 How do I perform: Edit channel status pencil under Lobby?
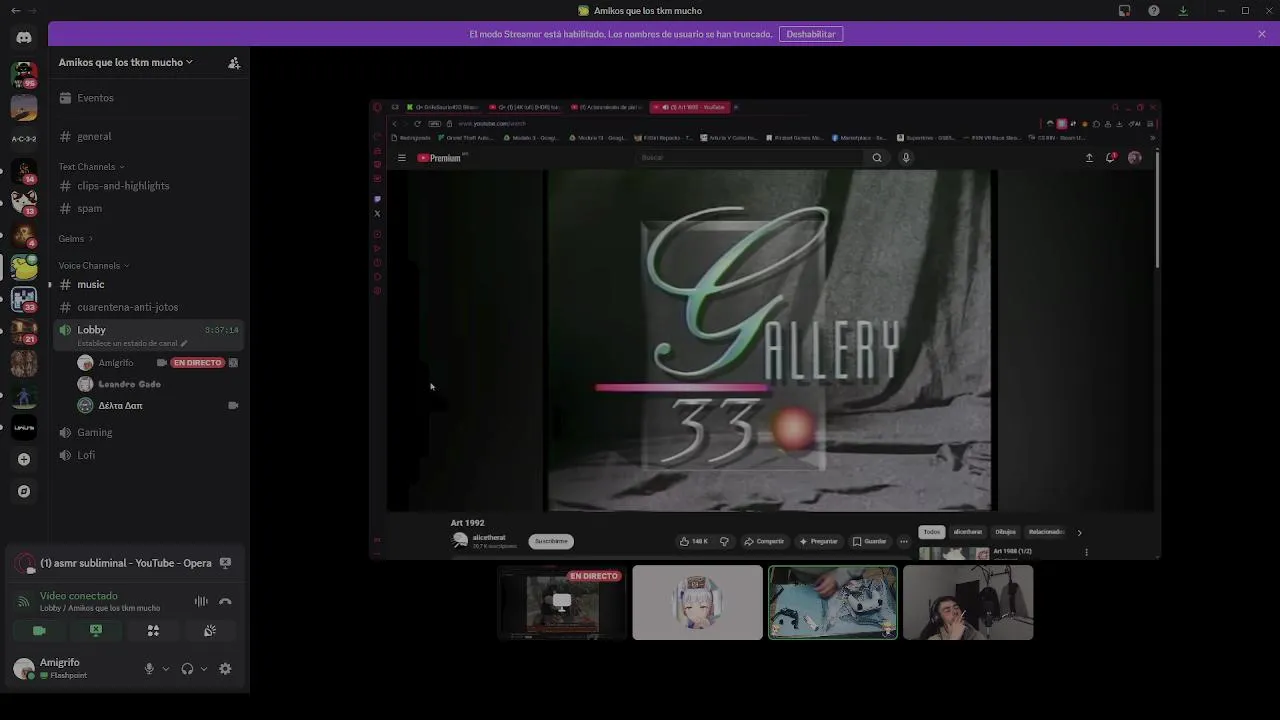[184, 343]
